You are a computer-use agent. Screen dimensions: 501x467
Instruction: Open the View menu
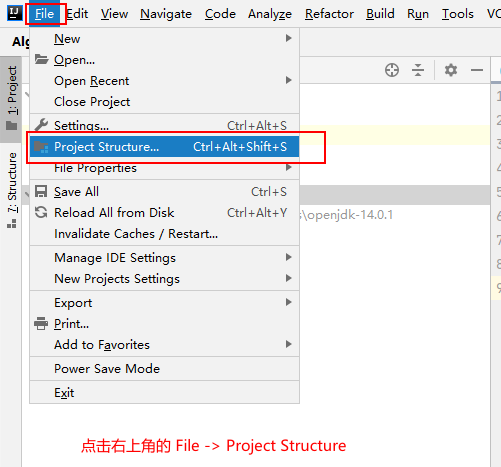point(114,14)
